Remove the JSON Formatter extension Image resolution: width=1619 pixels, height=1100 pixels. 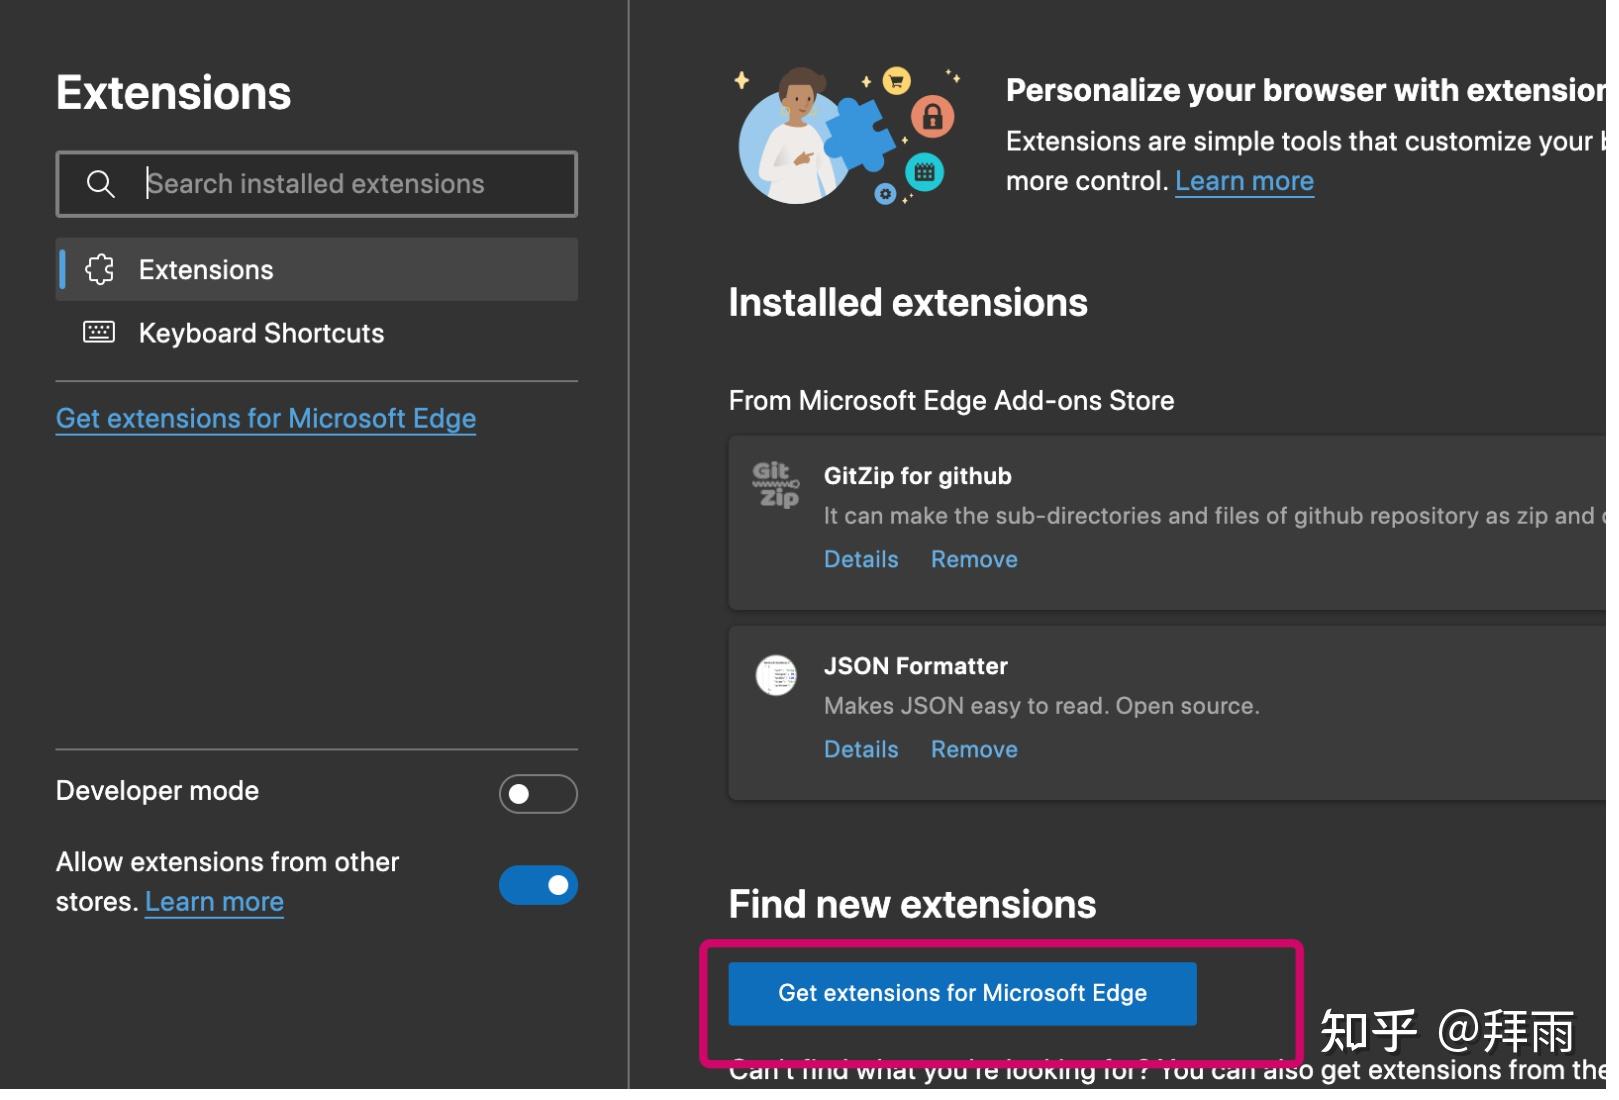[974, 748]
